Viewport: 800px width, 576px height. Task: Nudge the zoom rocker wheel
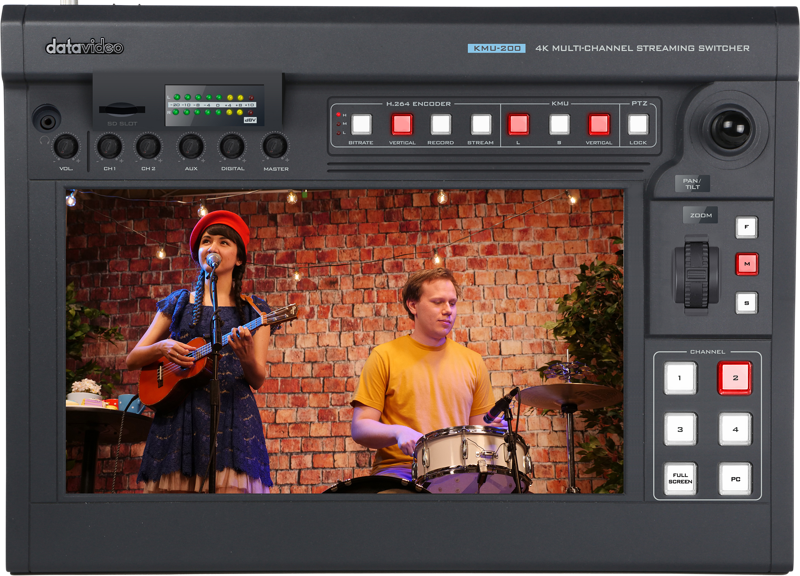696,274
